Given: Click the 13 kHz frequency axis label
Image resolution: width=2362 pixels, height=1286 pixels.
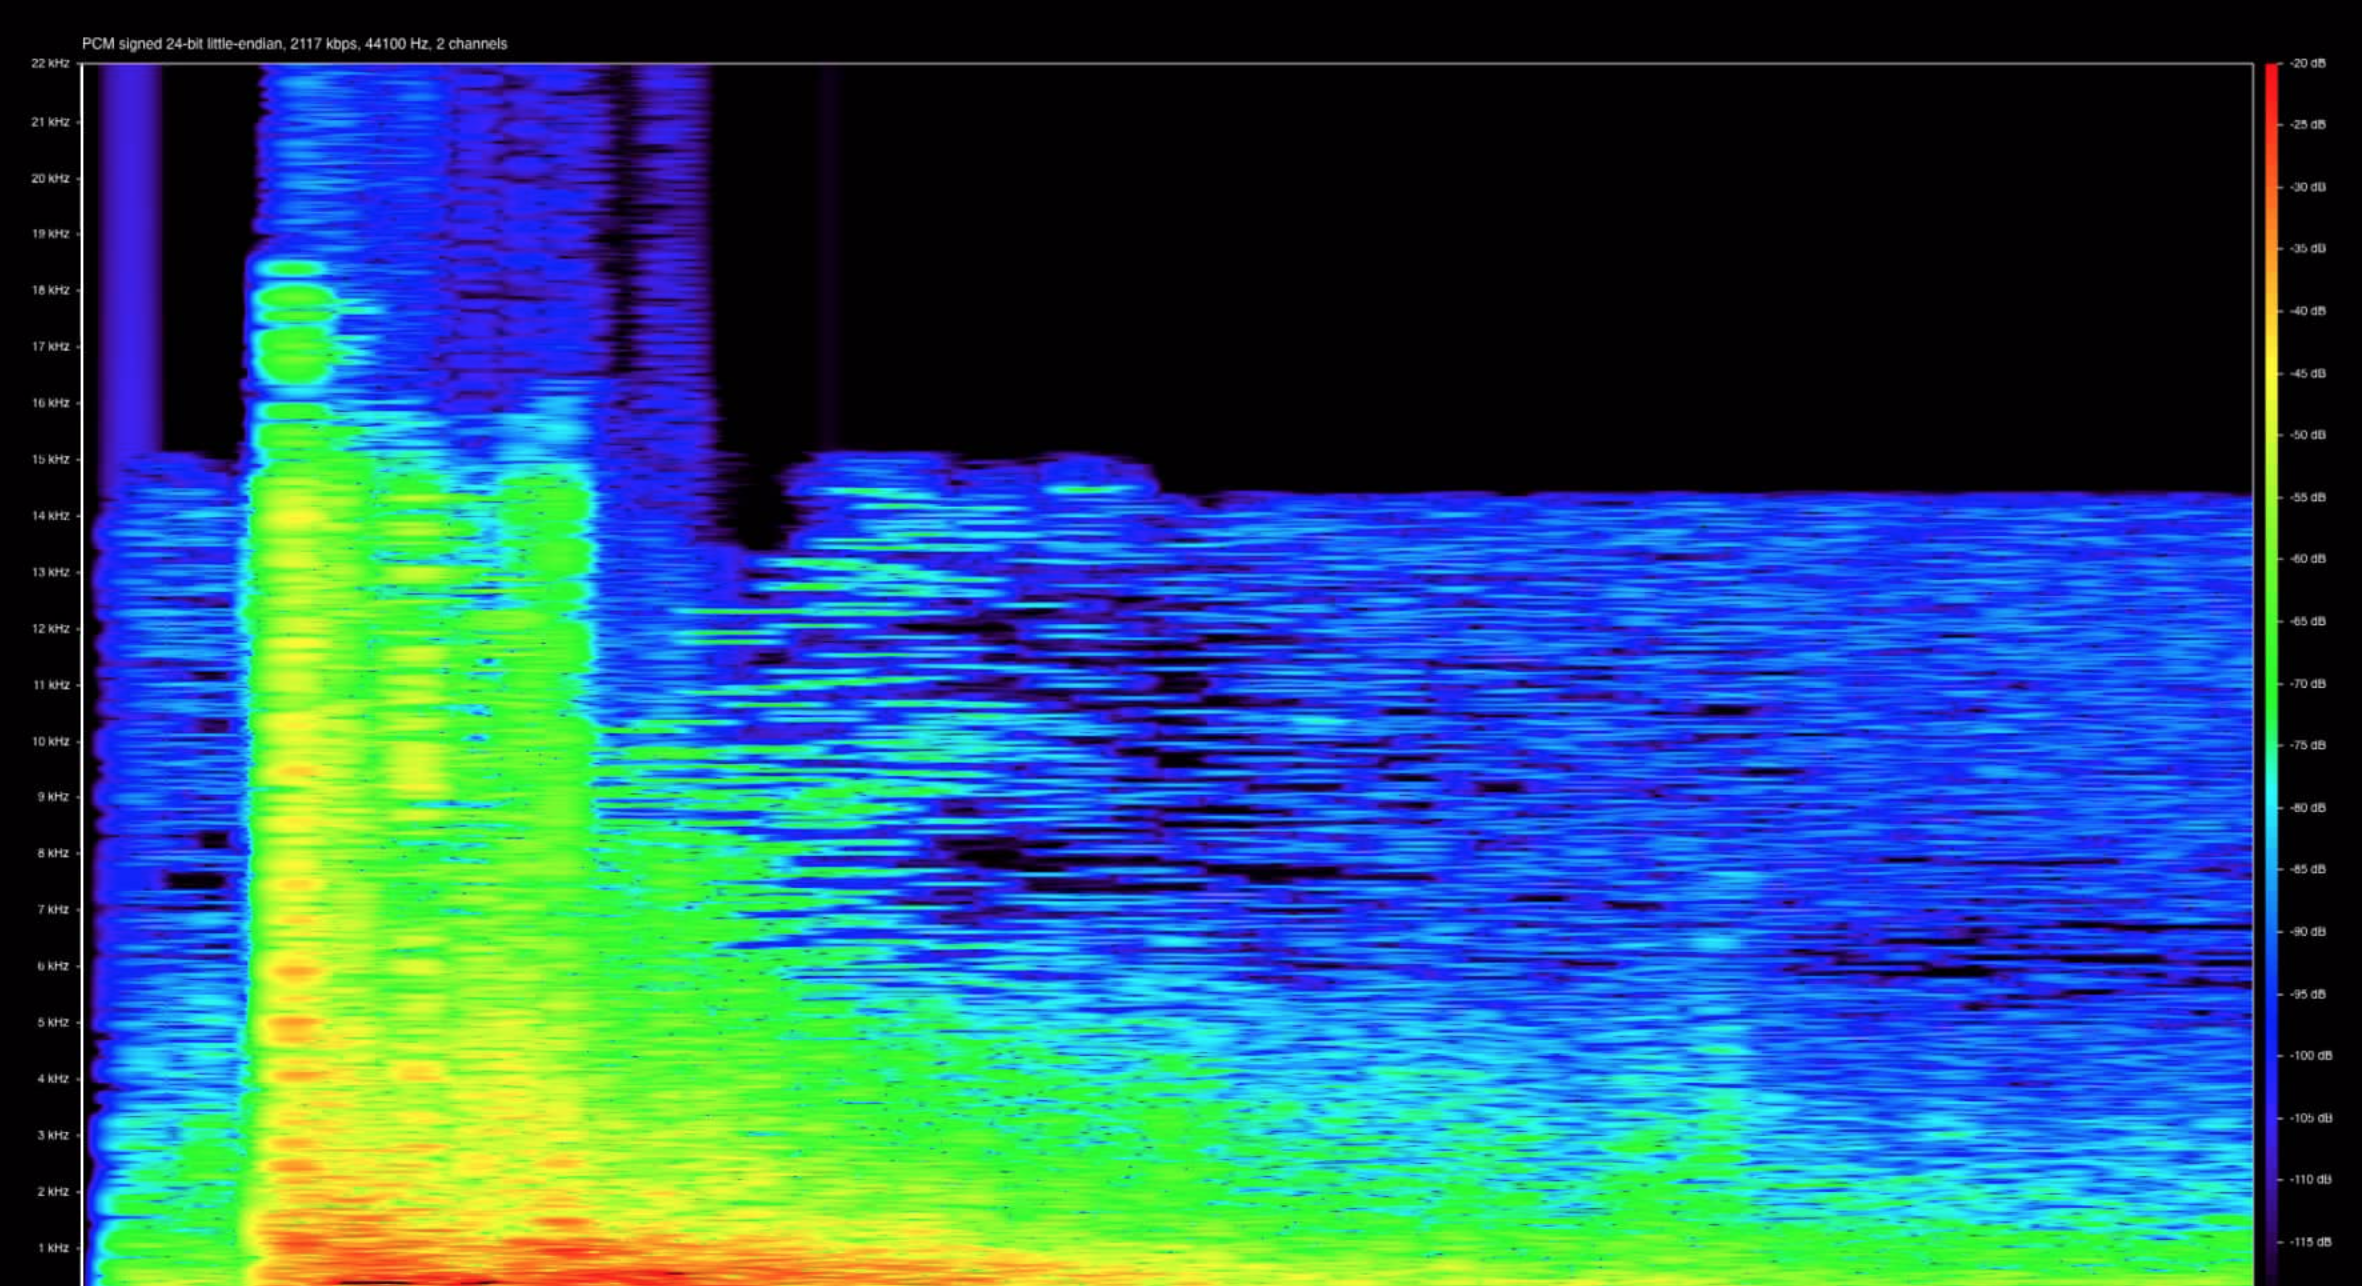Looking at the screenshot, I should coord(50,572).
